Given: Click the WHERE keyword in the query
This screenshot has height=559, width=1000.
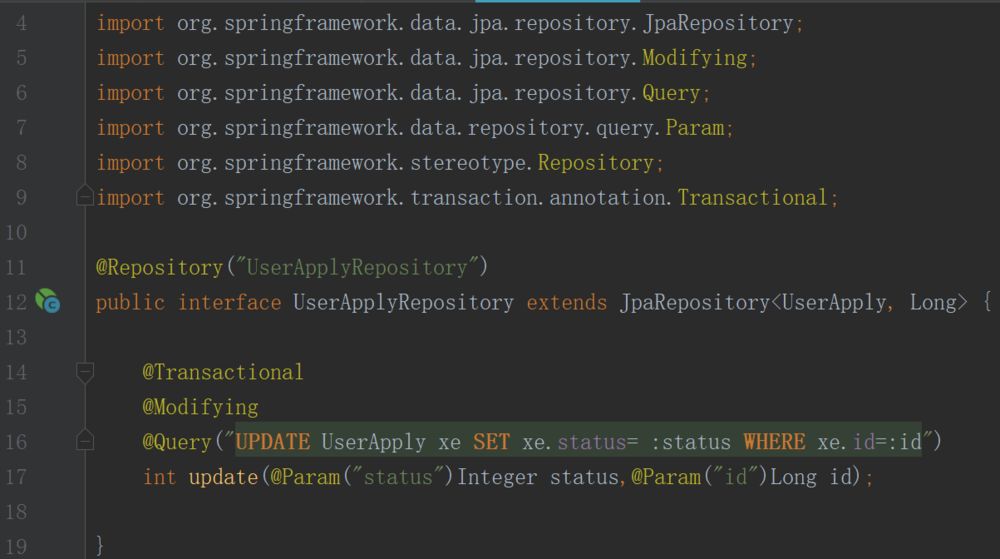Looking at the screenshot, I should pos(774,442).
